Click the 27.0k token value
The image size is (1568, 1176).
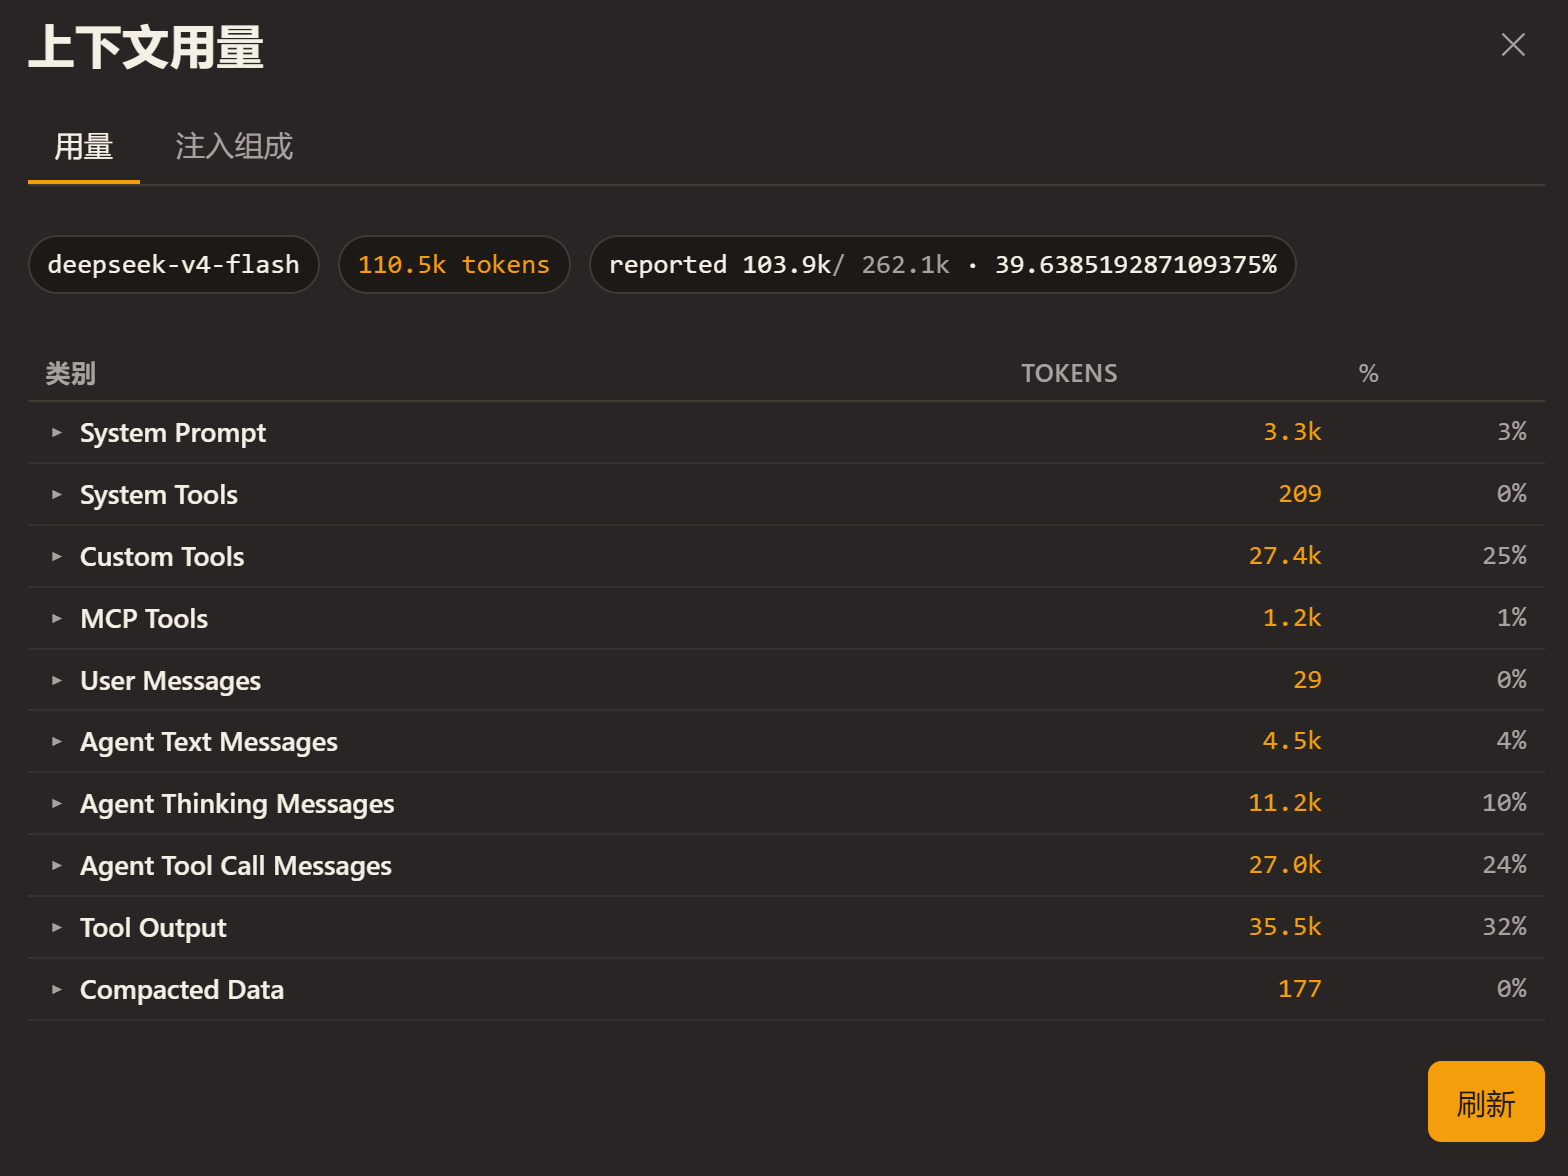[x=1285, y=865]
